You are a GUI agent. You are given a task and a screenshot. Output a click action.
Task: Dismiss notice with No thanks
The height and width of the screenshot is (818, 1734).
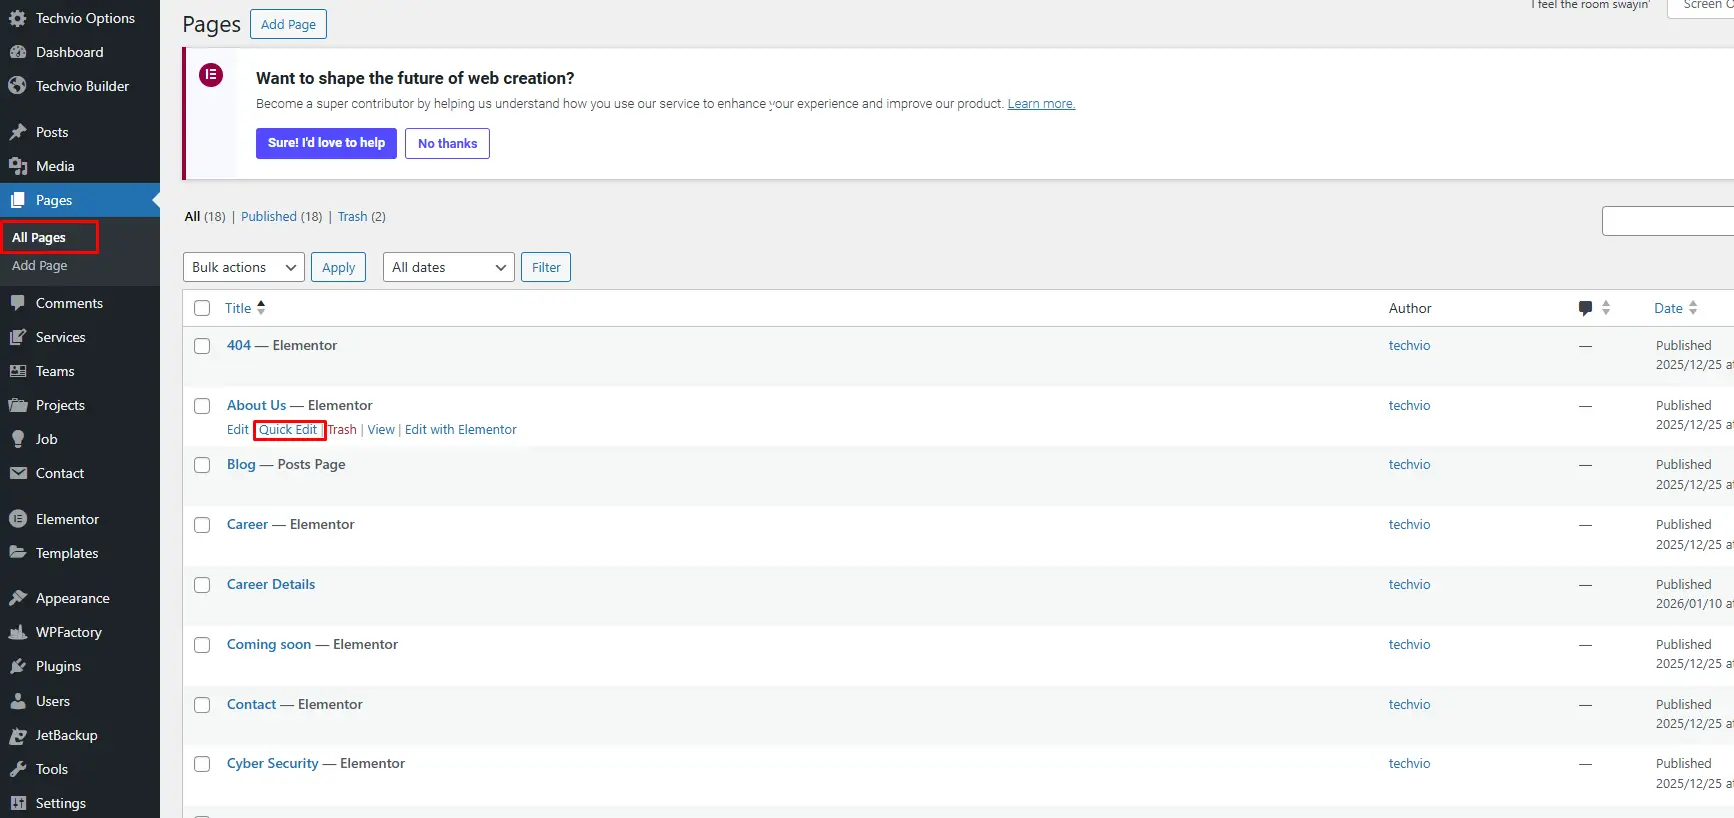click(447, 143)
